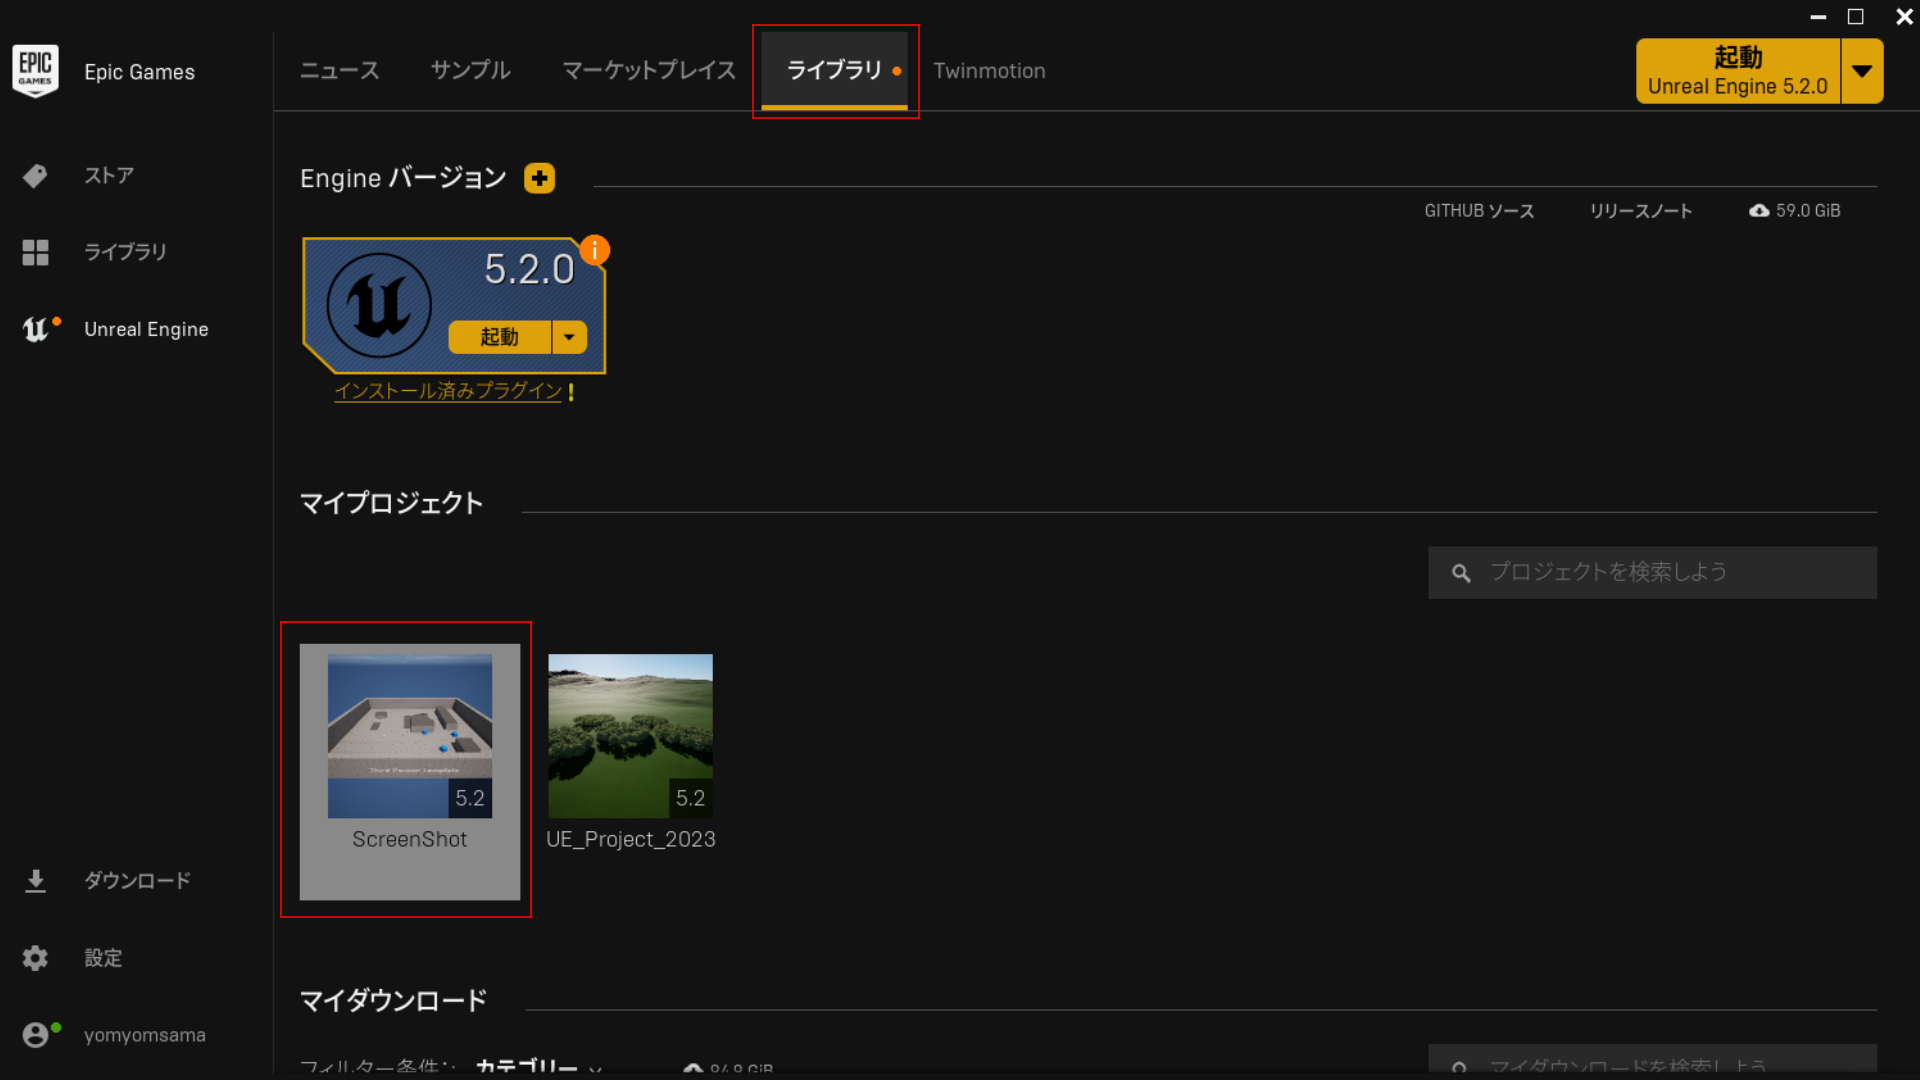Open sidebar Library grid icon
This screenshot has width=1920, height=1080.
[35, 252]
